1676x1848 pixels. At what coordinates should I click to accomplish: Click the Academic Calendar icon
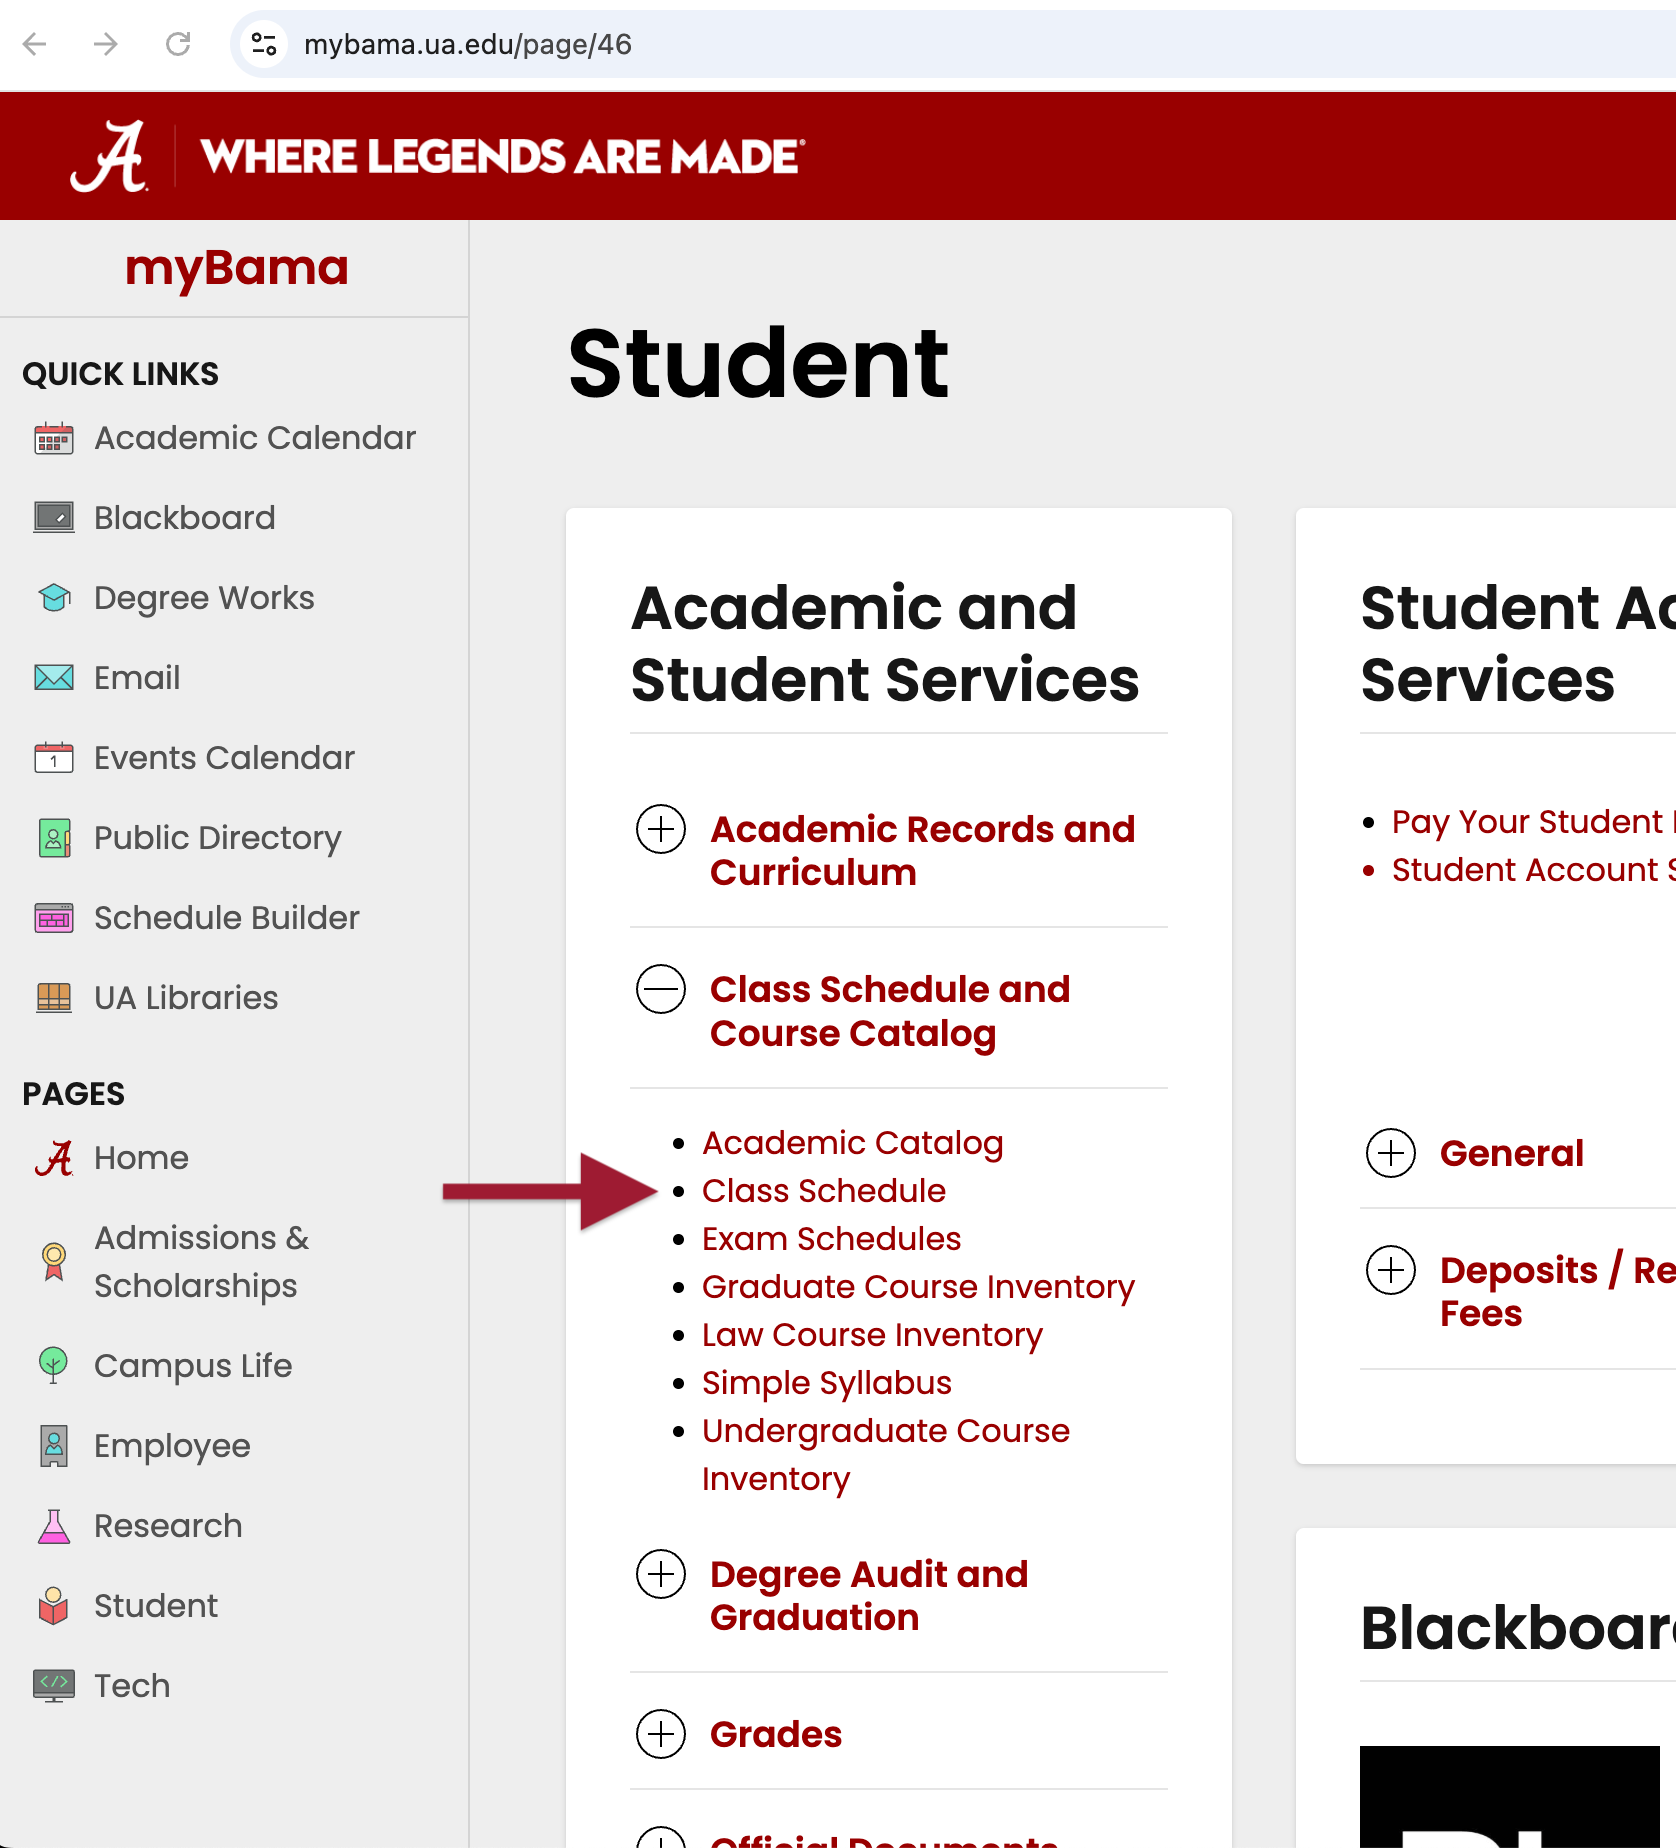click(54, 438)
